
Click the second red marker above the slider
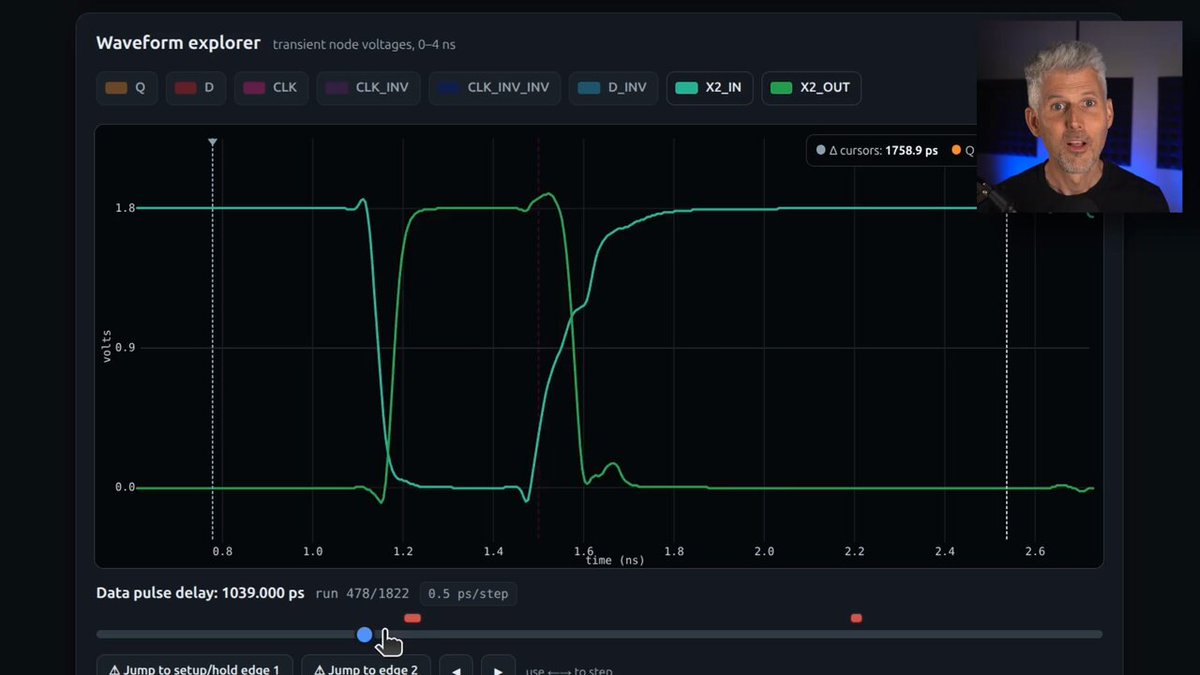click(x=856, y=618)
